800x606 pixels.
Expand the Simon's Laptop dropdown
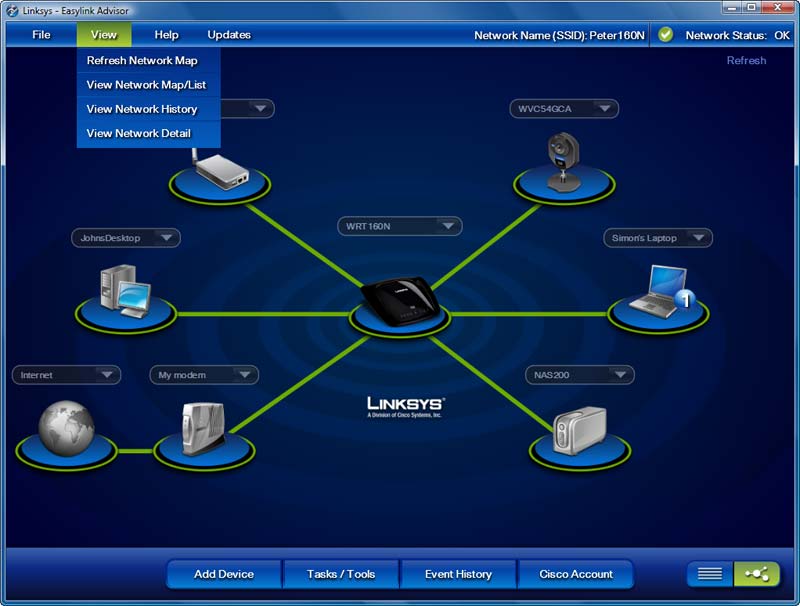coord(698,238)
